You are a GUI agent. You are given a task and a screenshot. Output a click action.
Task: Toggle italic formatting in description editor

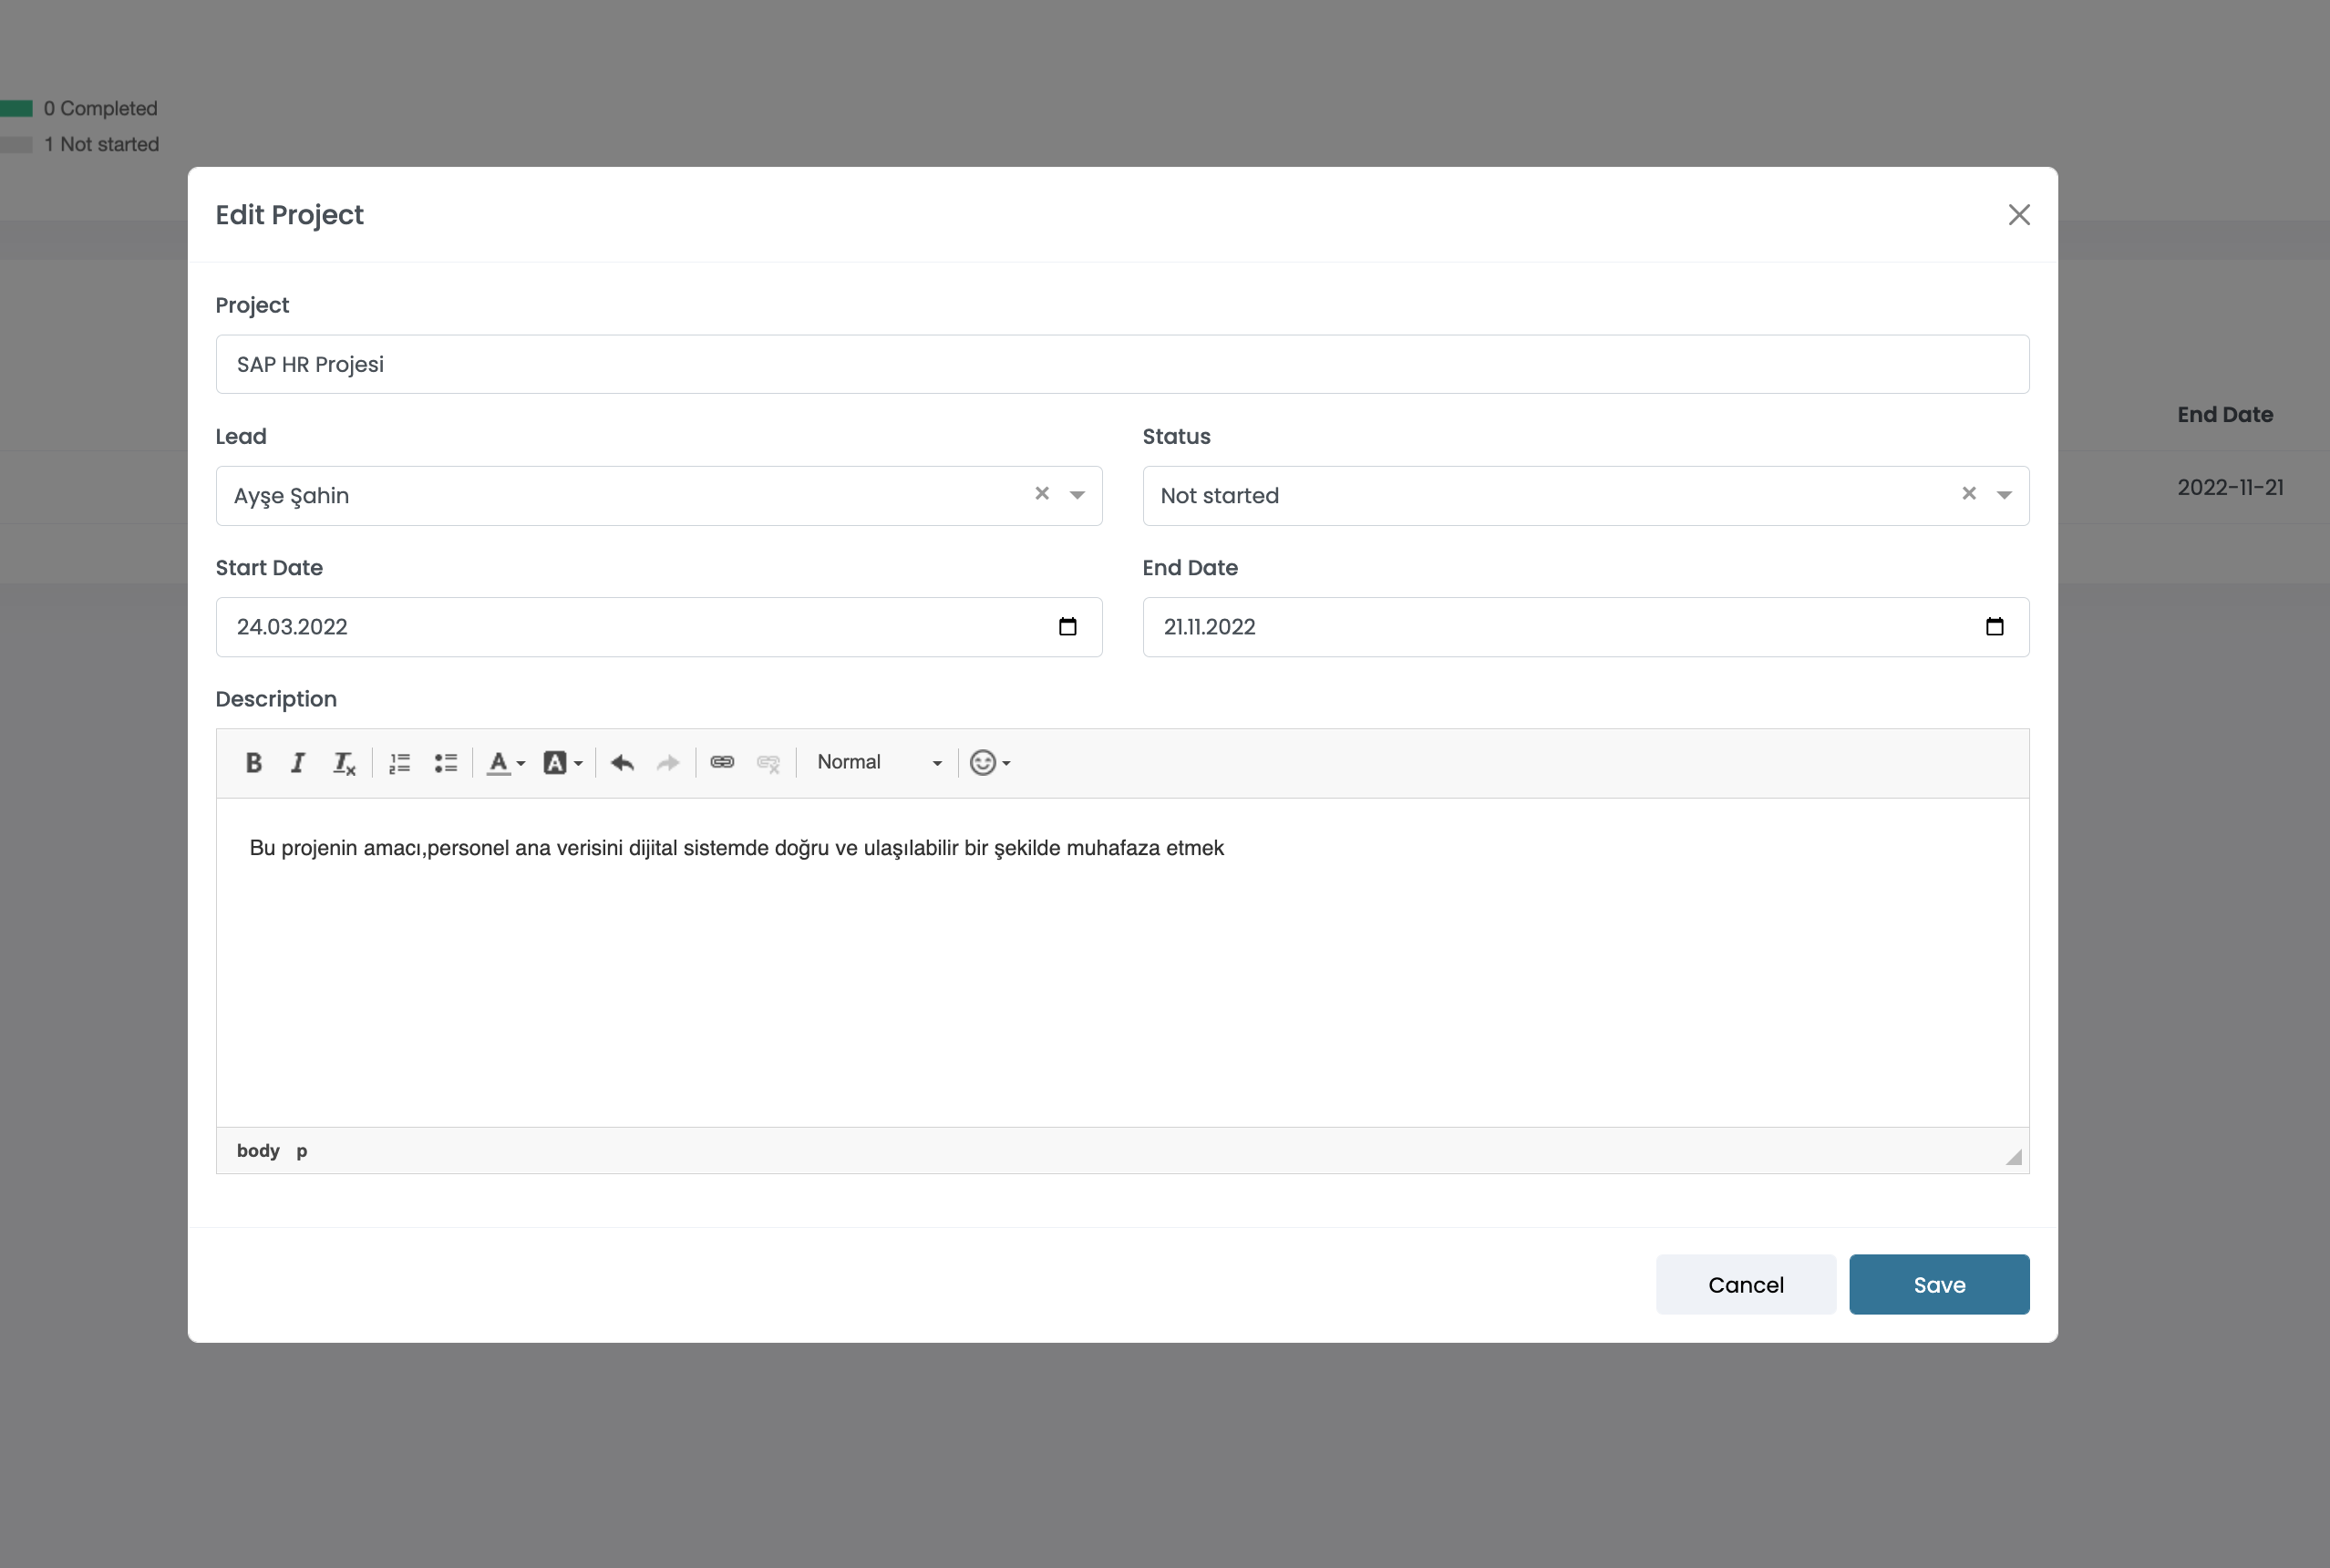click(297, 763)
